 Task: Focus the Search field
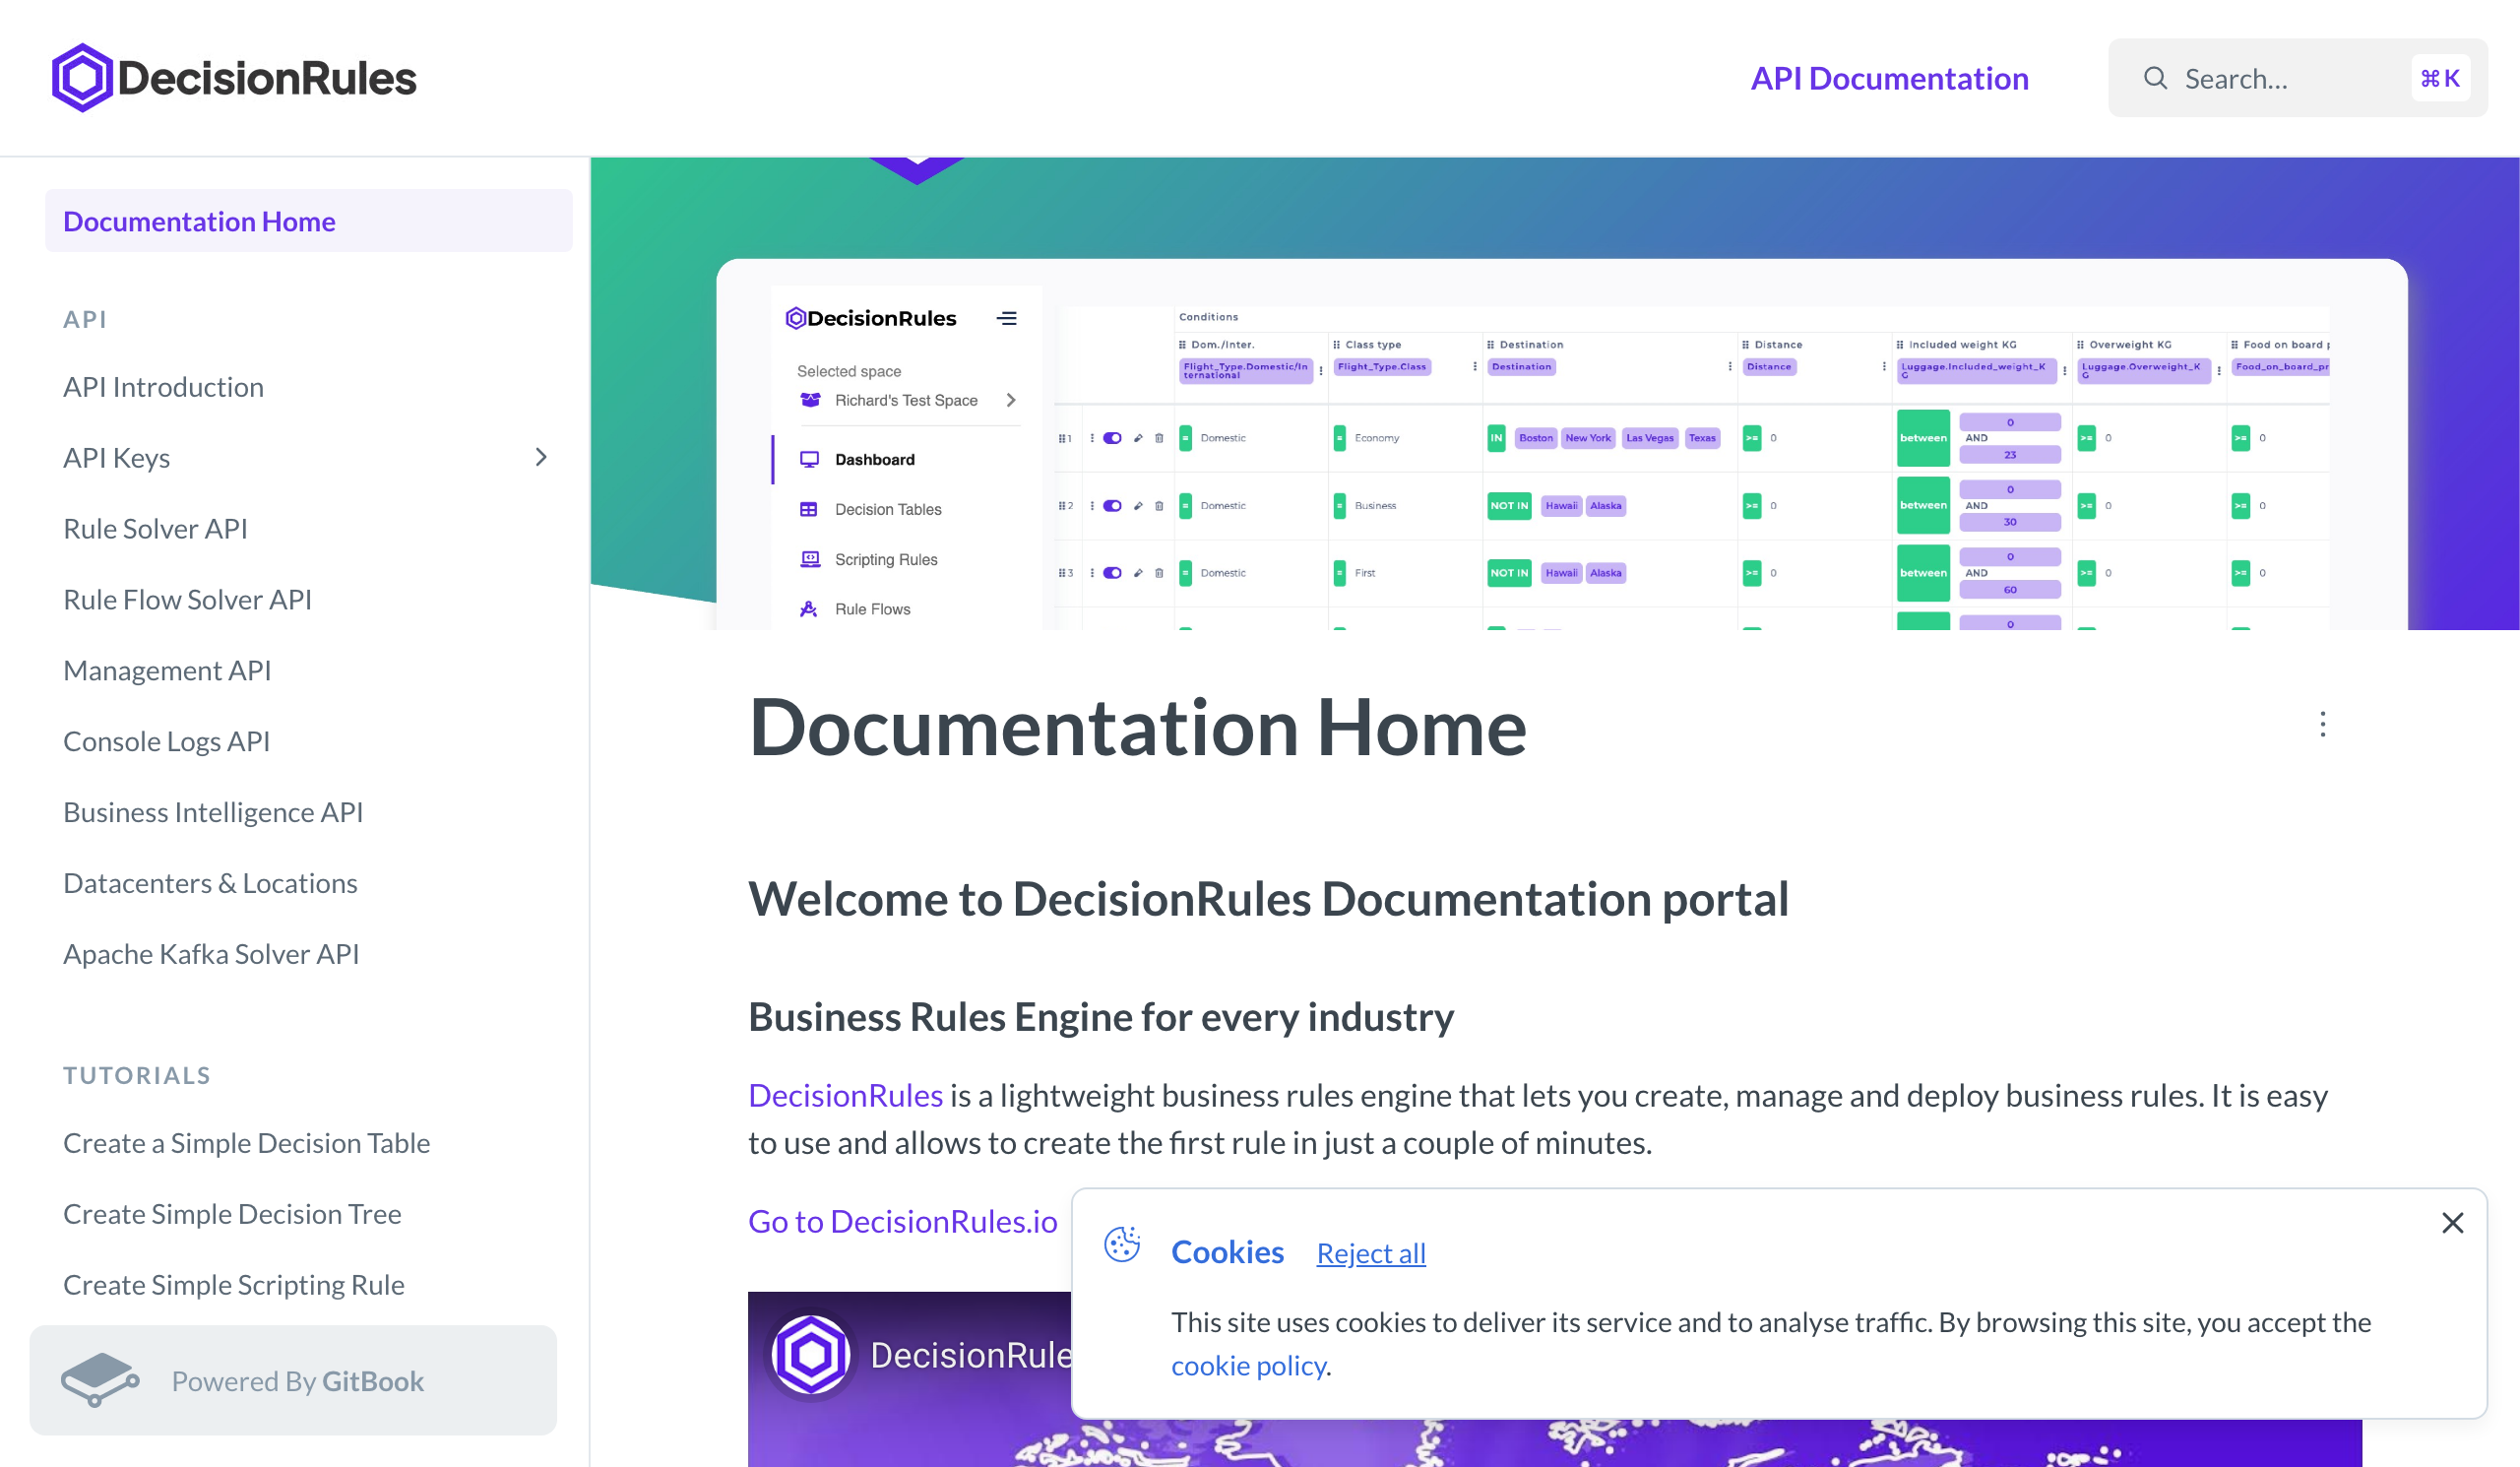(x=2297, y=78)
